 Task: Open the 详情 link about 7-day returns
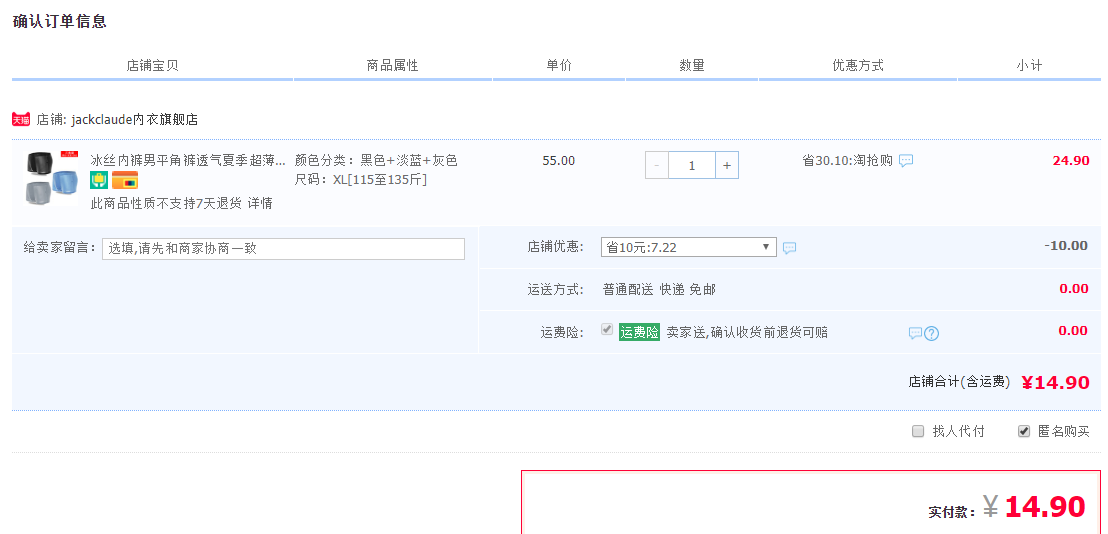tap(260, 203)
